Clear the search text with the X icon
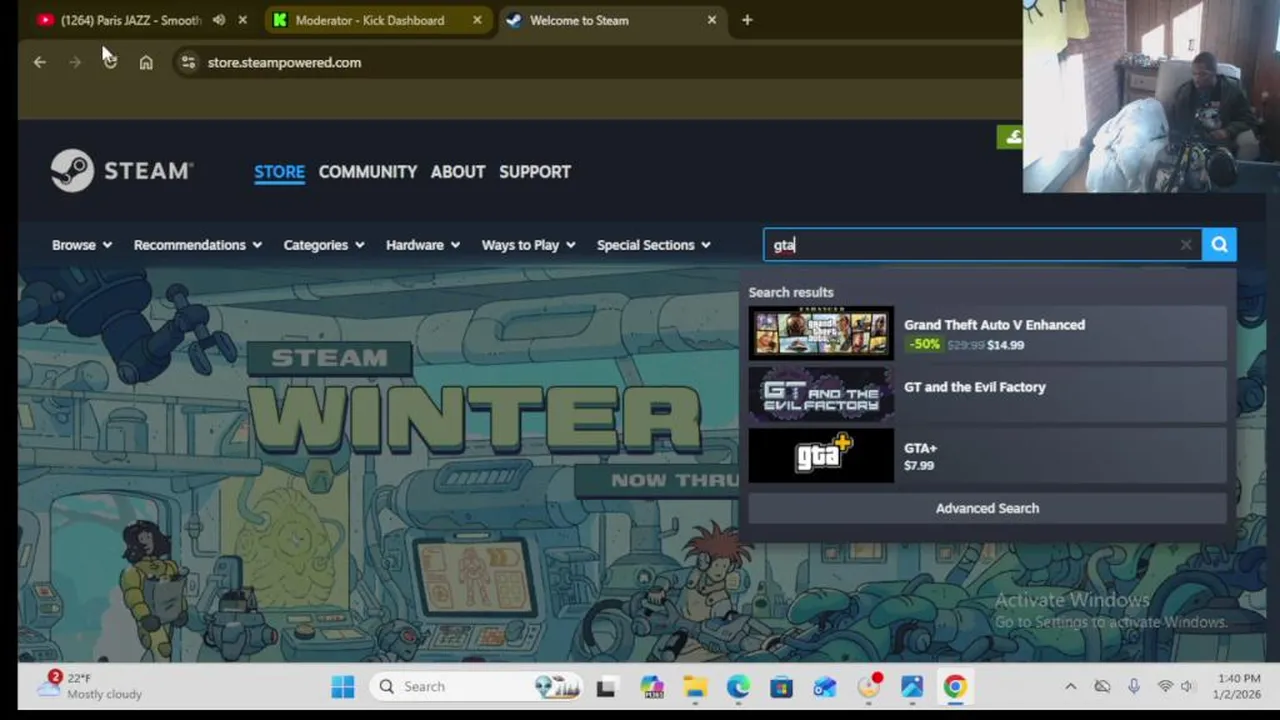The width and height of the screenshot is (1280, 720). [x=1186, y=245]
